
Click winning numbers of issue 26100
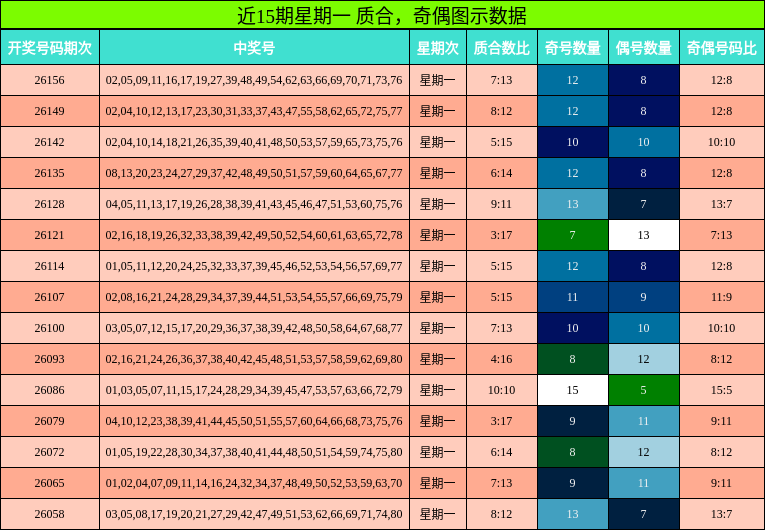[x=254, y=328]
